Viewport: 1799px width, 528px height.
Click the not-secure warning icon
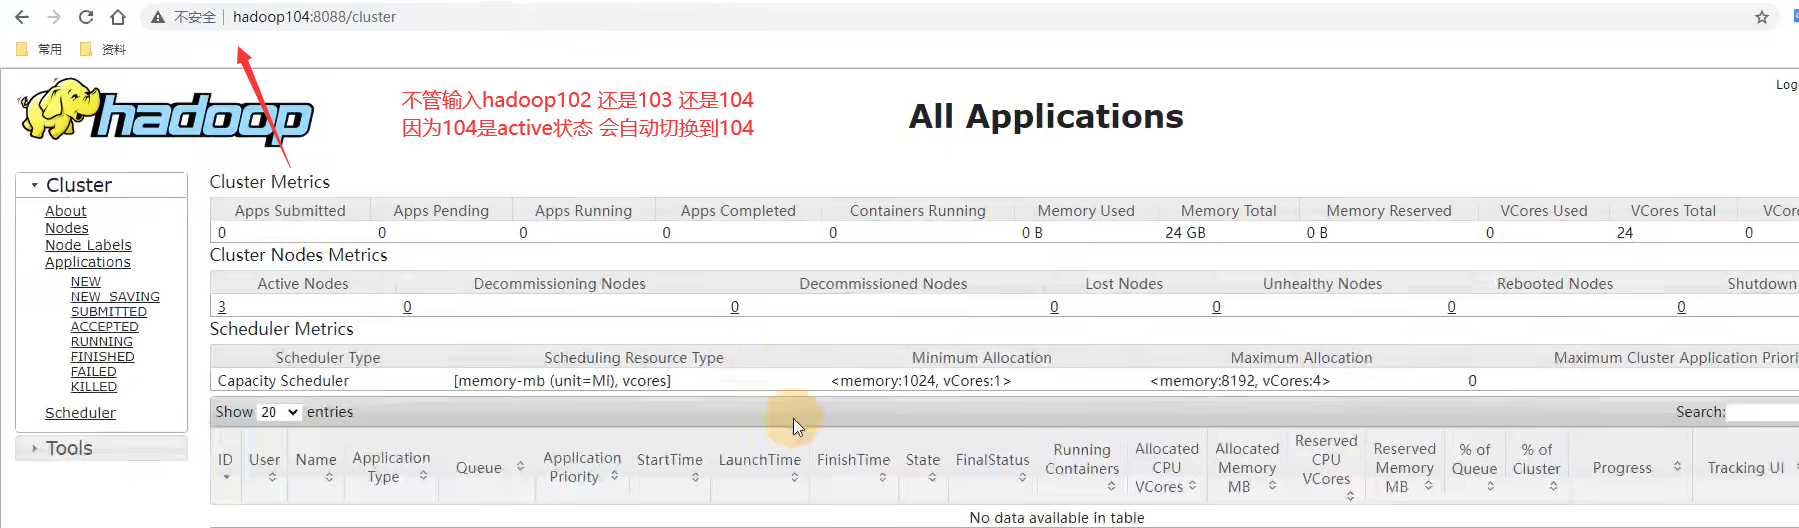pyautogui.click(x=158, y=17)
